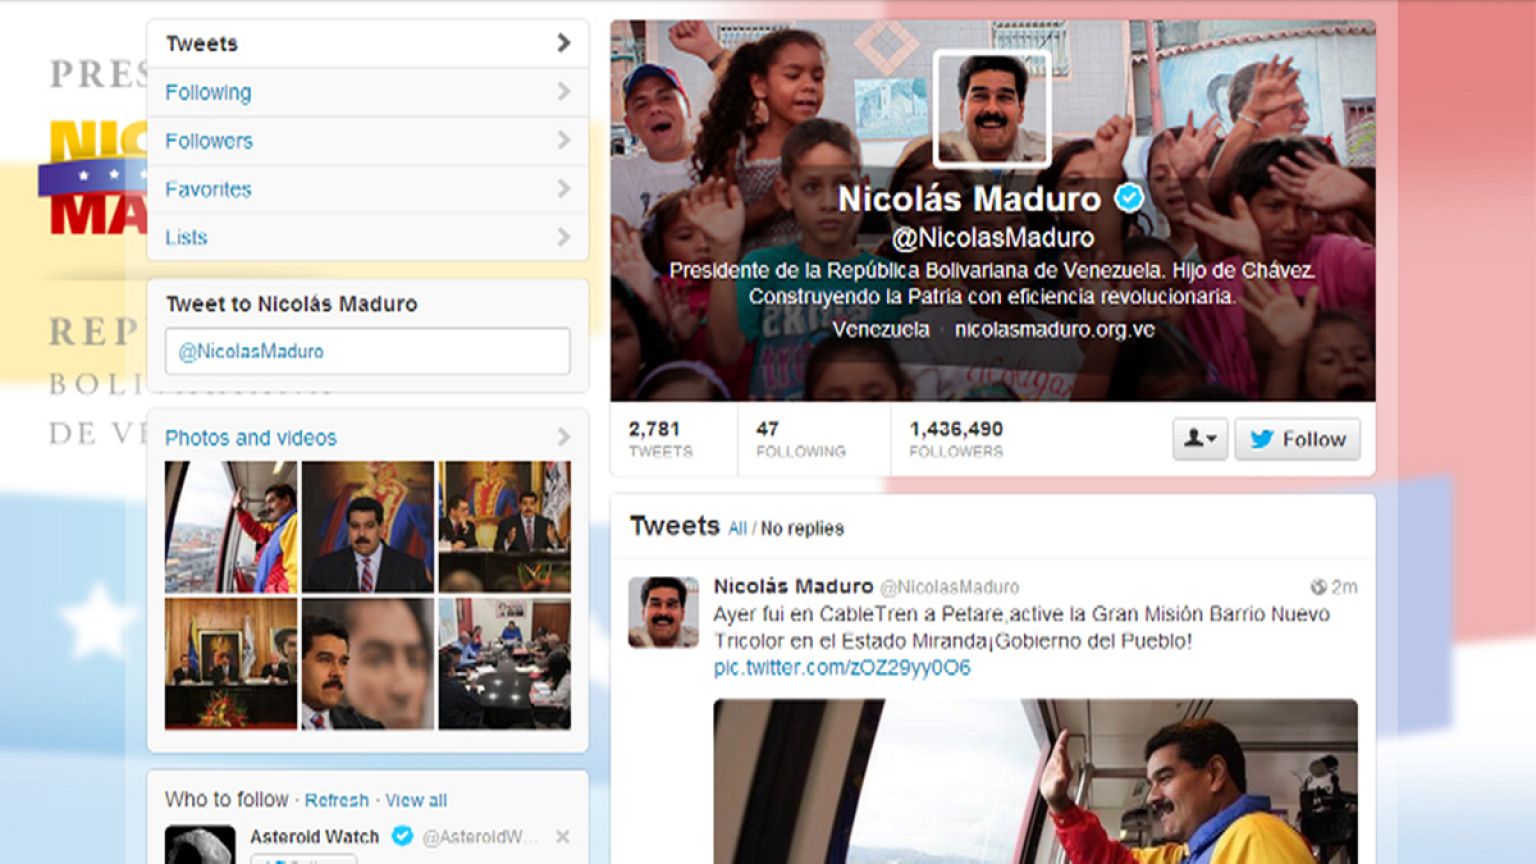Click View all in Who to follow
Screen dimensions: 1536x864
[416, 800]
